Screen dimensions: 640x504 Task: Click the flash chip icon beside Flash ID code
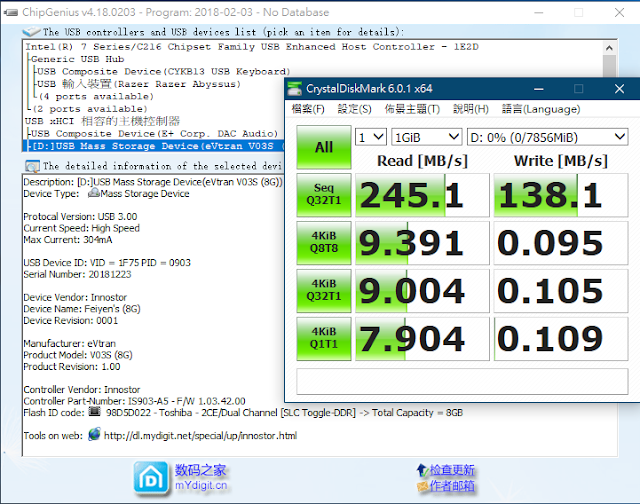click(94, 412)
